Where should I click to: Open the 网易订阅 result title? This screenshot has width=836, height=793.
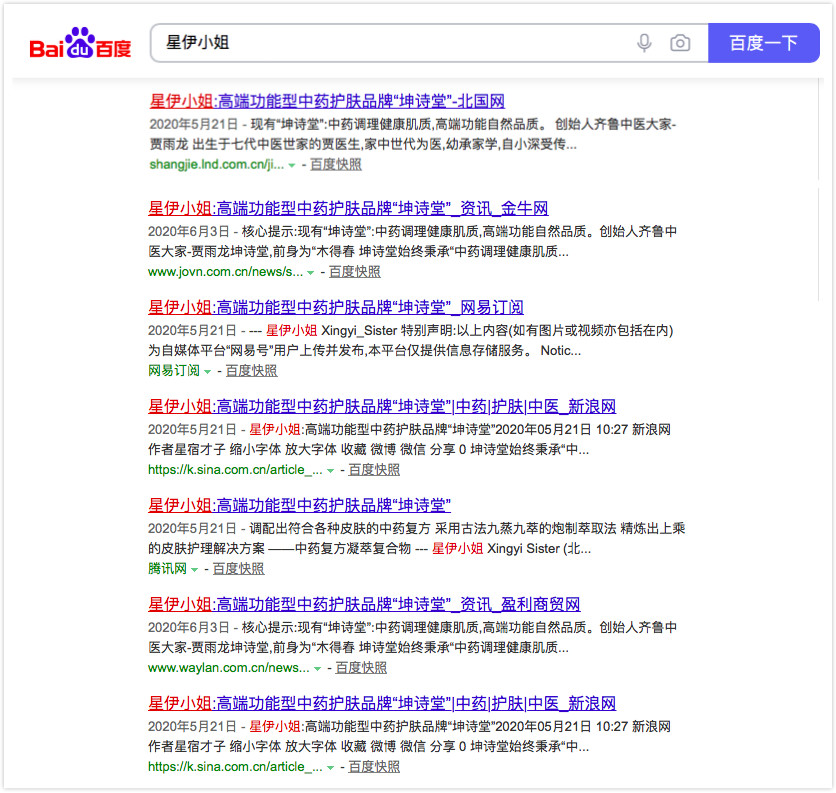[x=336, y=308]
